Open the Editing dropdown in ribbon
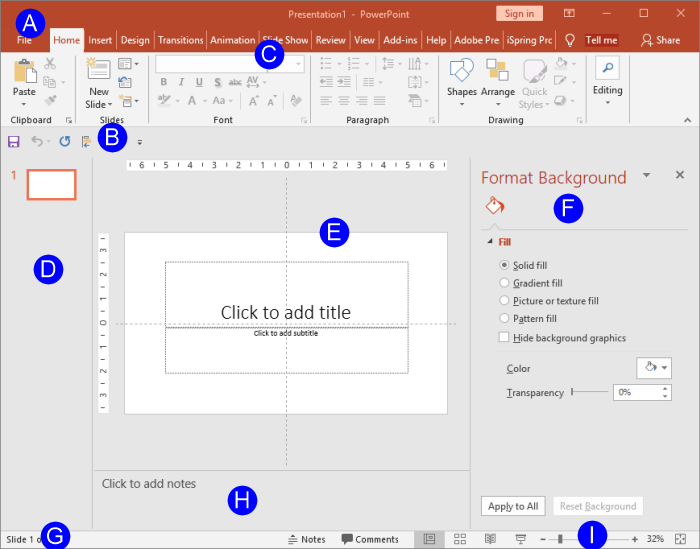 [x=607, y=78]
